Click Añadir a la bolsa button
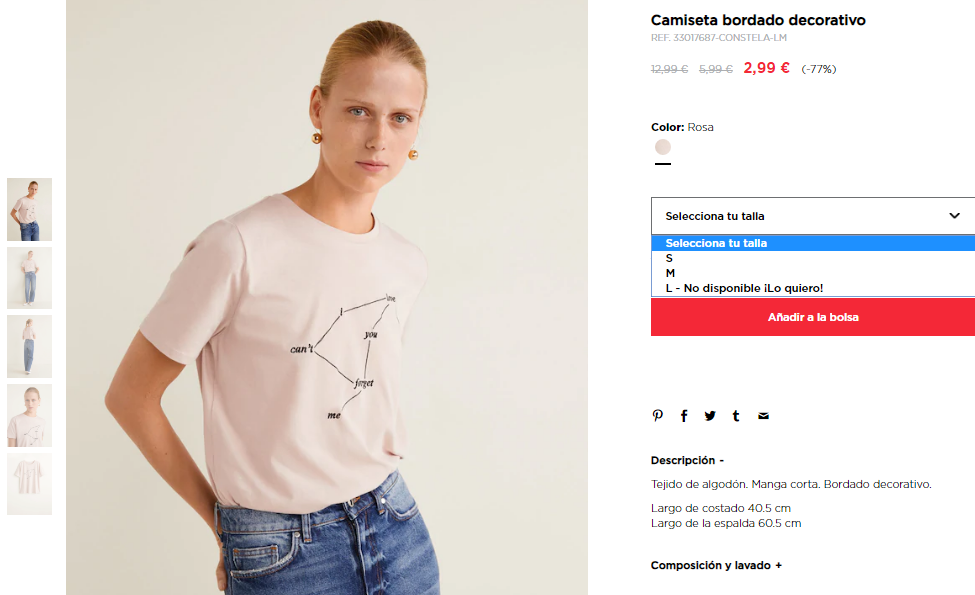This screenshot has height=595, width=975. pyautogui.click(x=813, y=317)
